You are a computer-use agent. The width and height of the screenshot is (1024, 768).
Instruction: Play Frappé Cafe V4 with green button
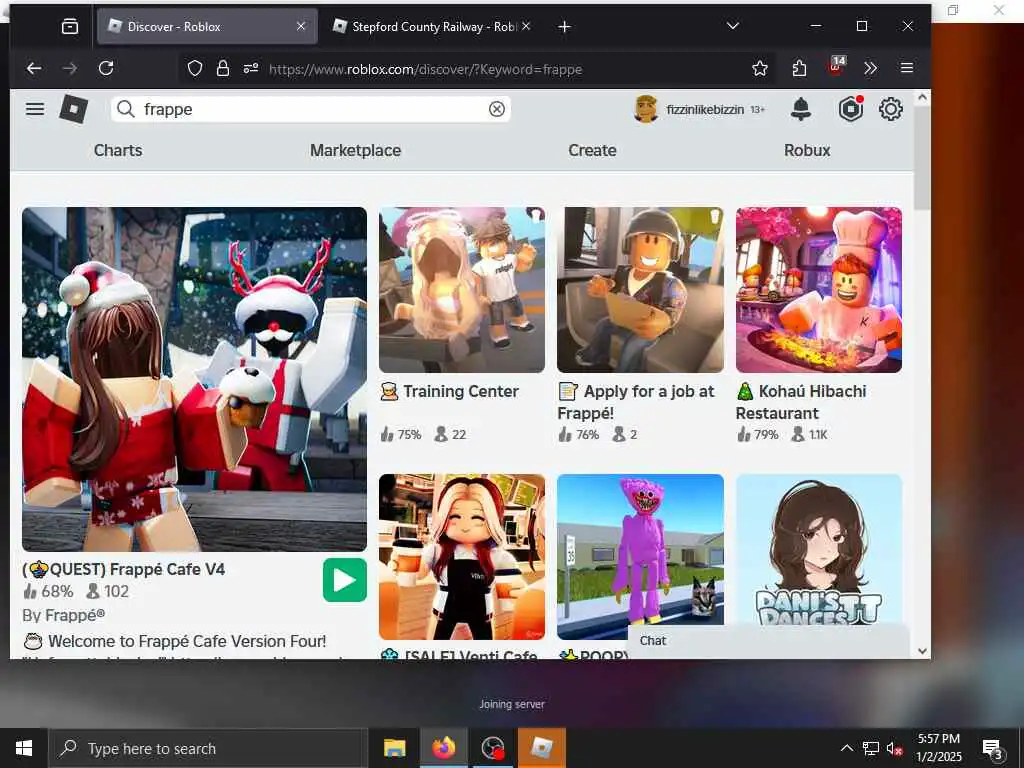click(345, 580)
